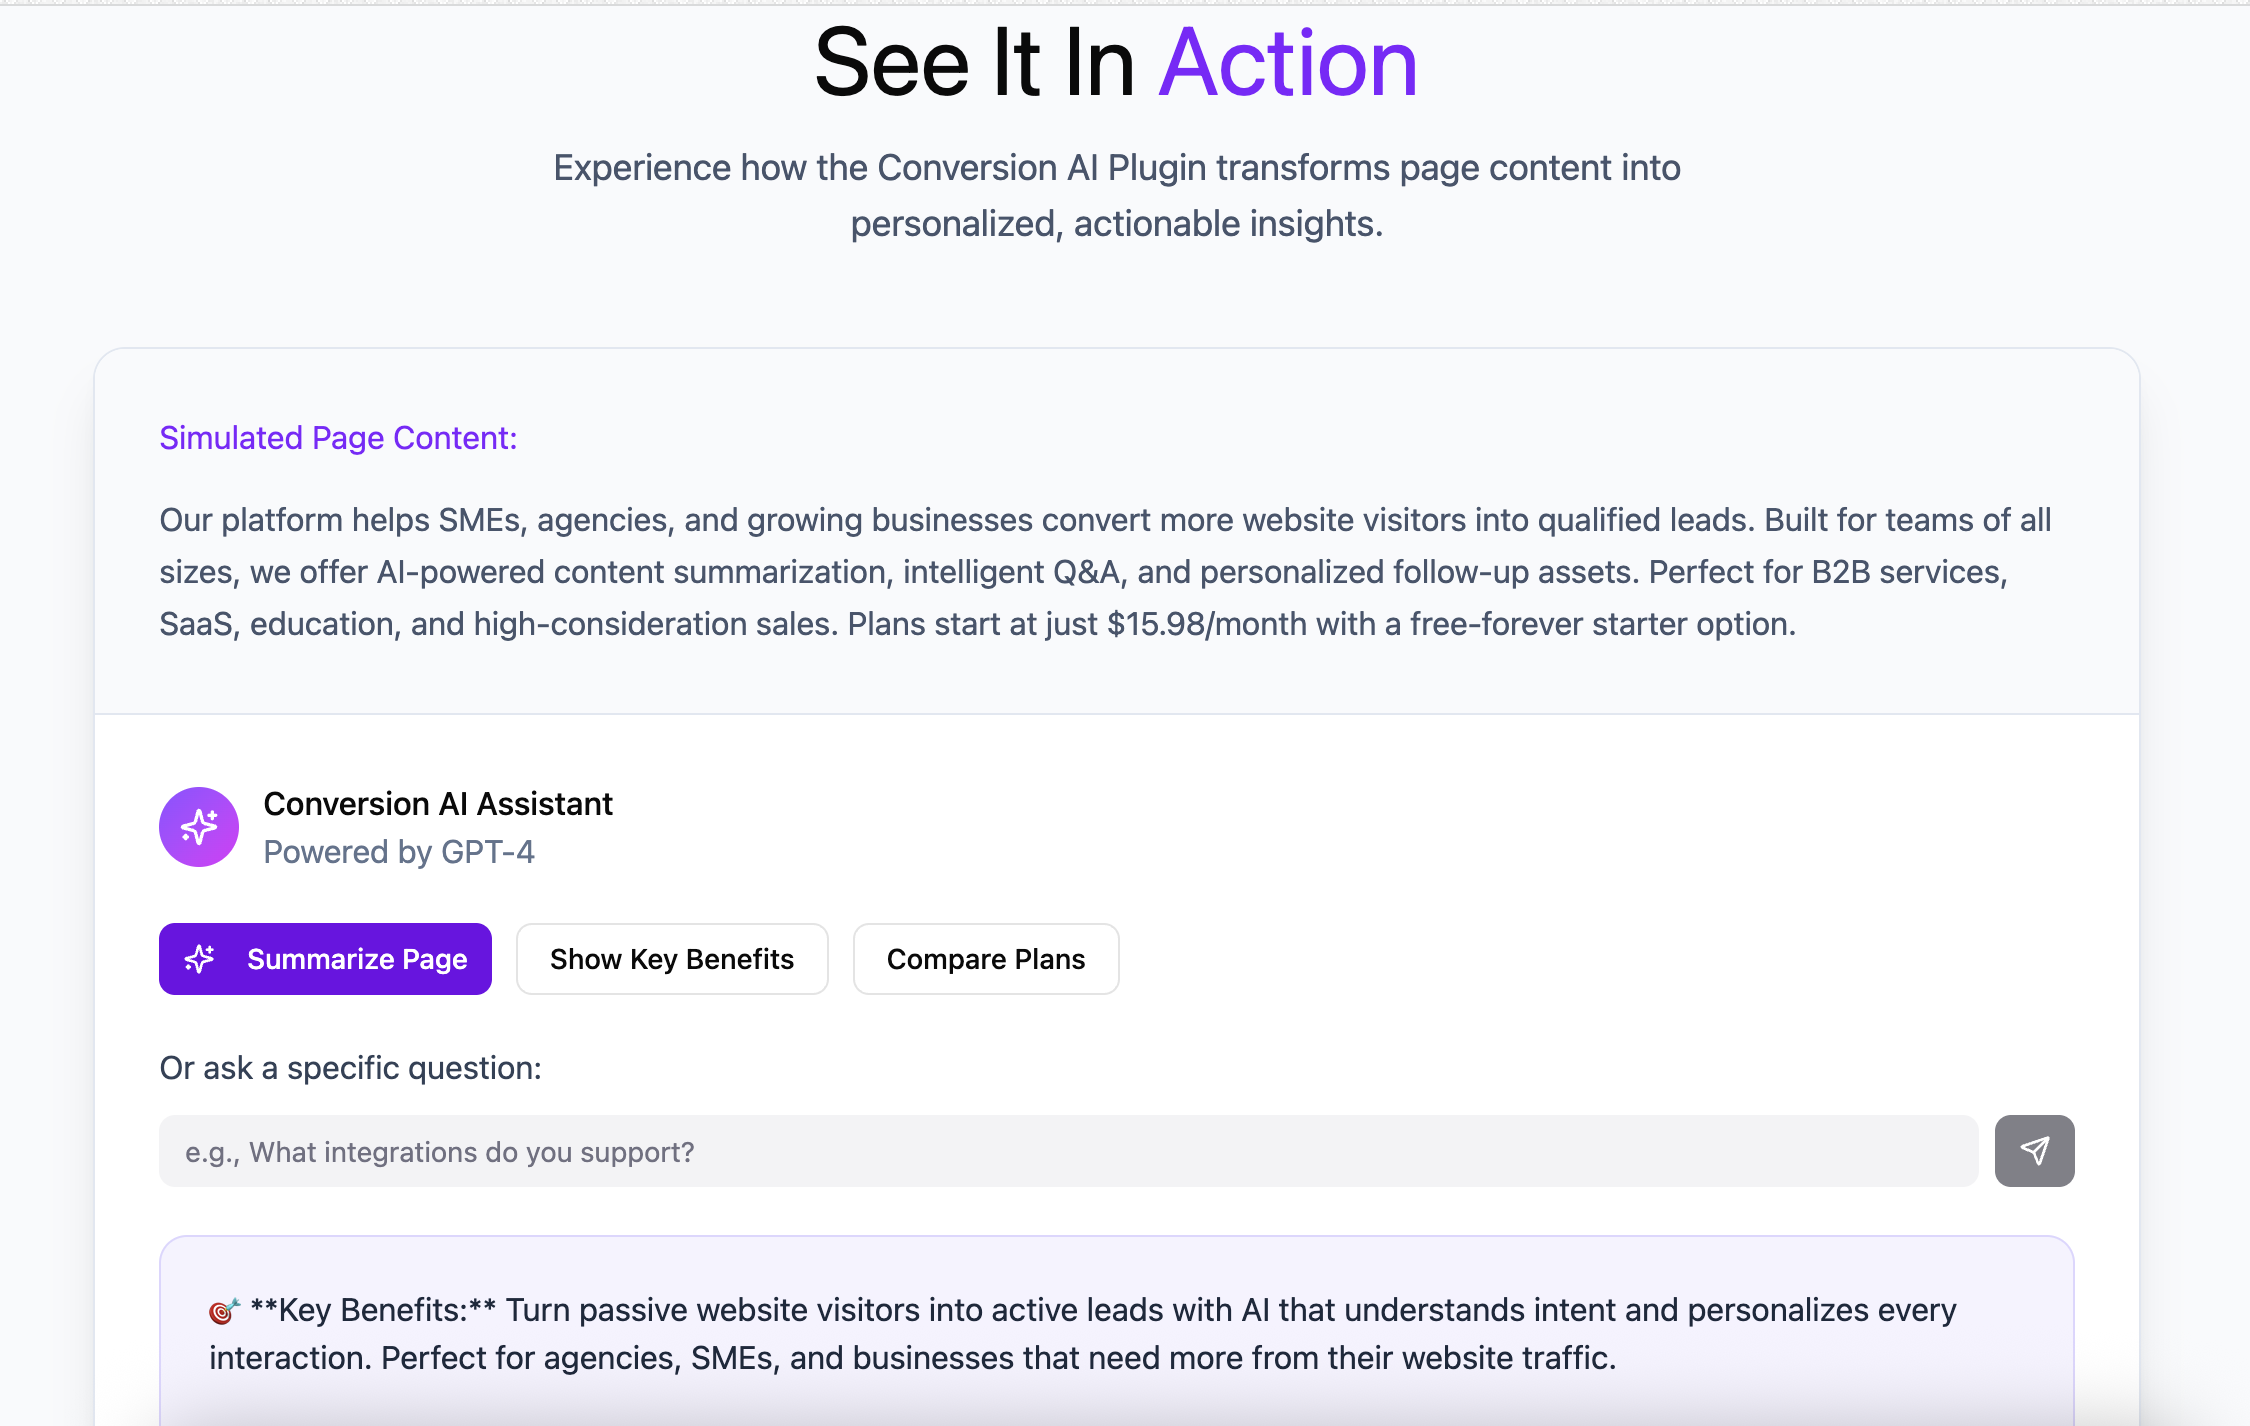Click the send arrow beside the question box
The image size is (2250, 1426).
pos(2035,1151)
